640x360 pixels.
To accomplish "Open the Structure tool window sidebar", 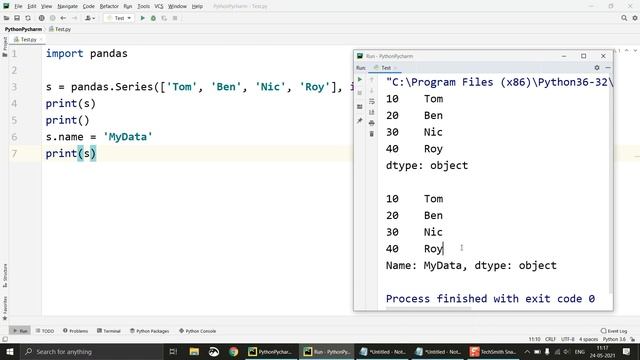I will click(5, 276).
